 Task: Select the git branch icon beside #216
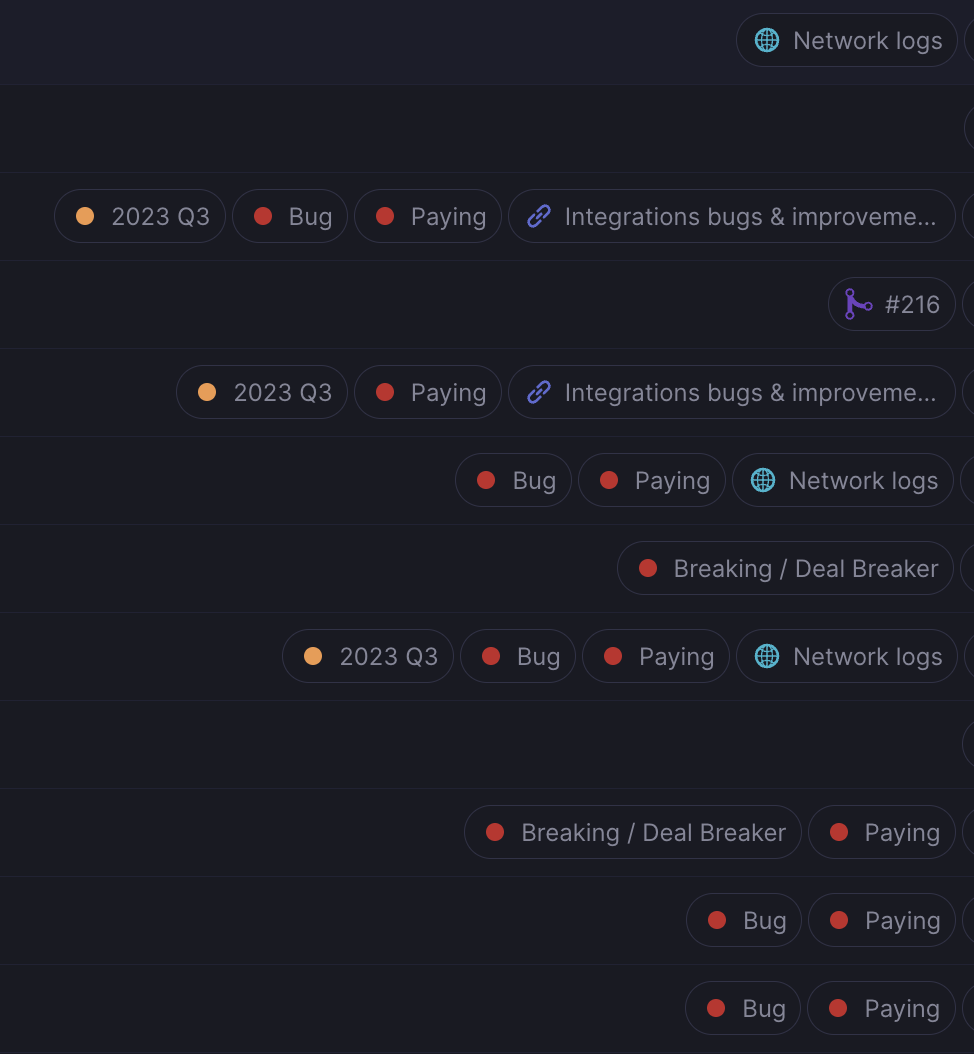pos(856,303)
